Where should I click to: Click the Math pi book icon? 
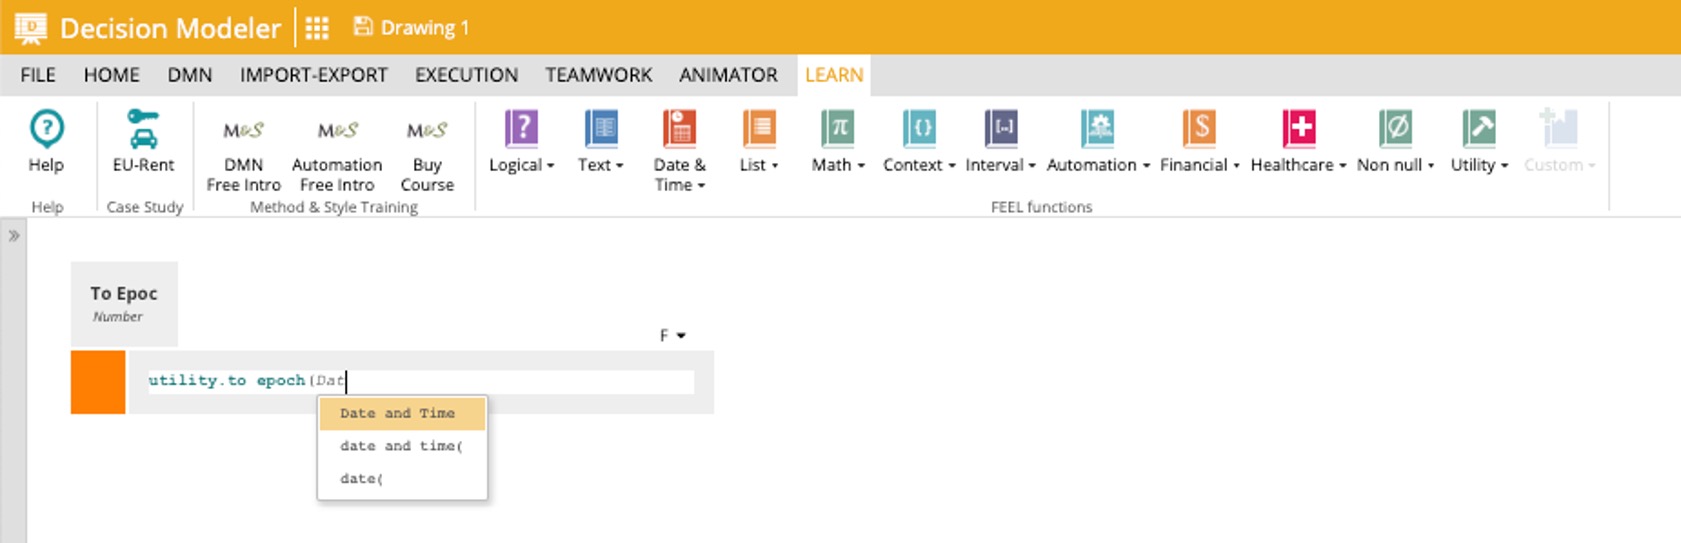838,129
